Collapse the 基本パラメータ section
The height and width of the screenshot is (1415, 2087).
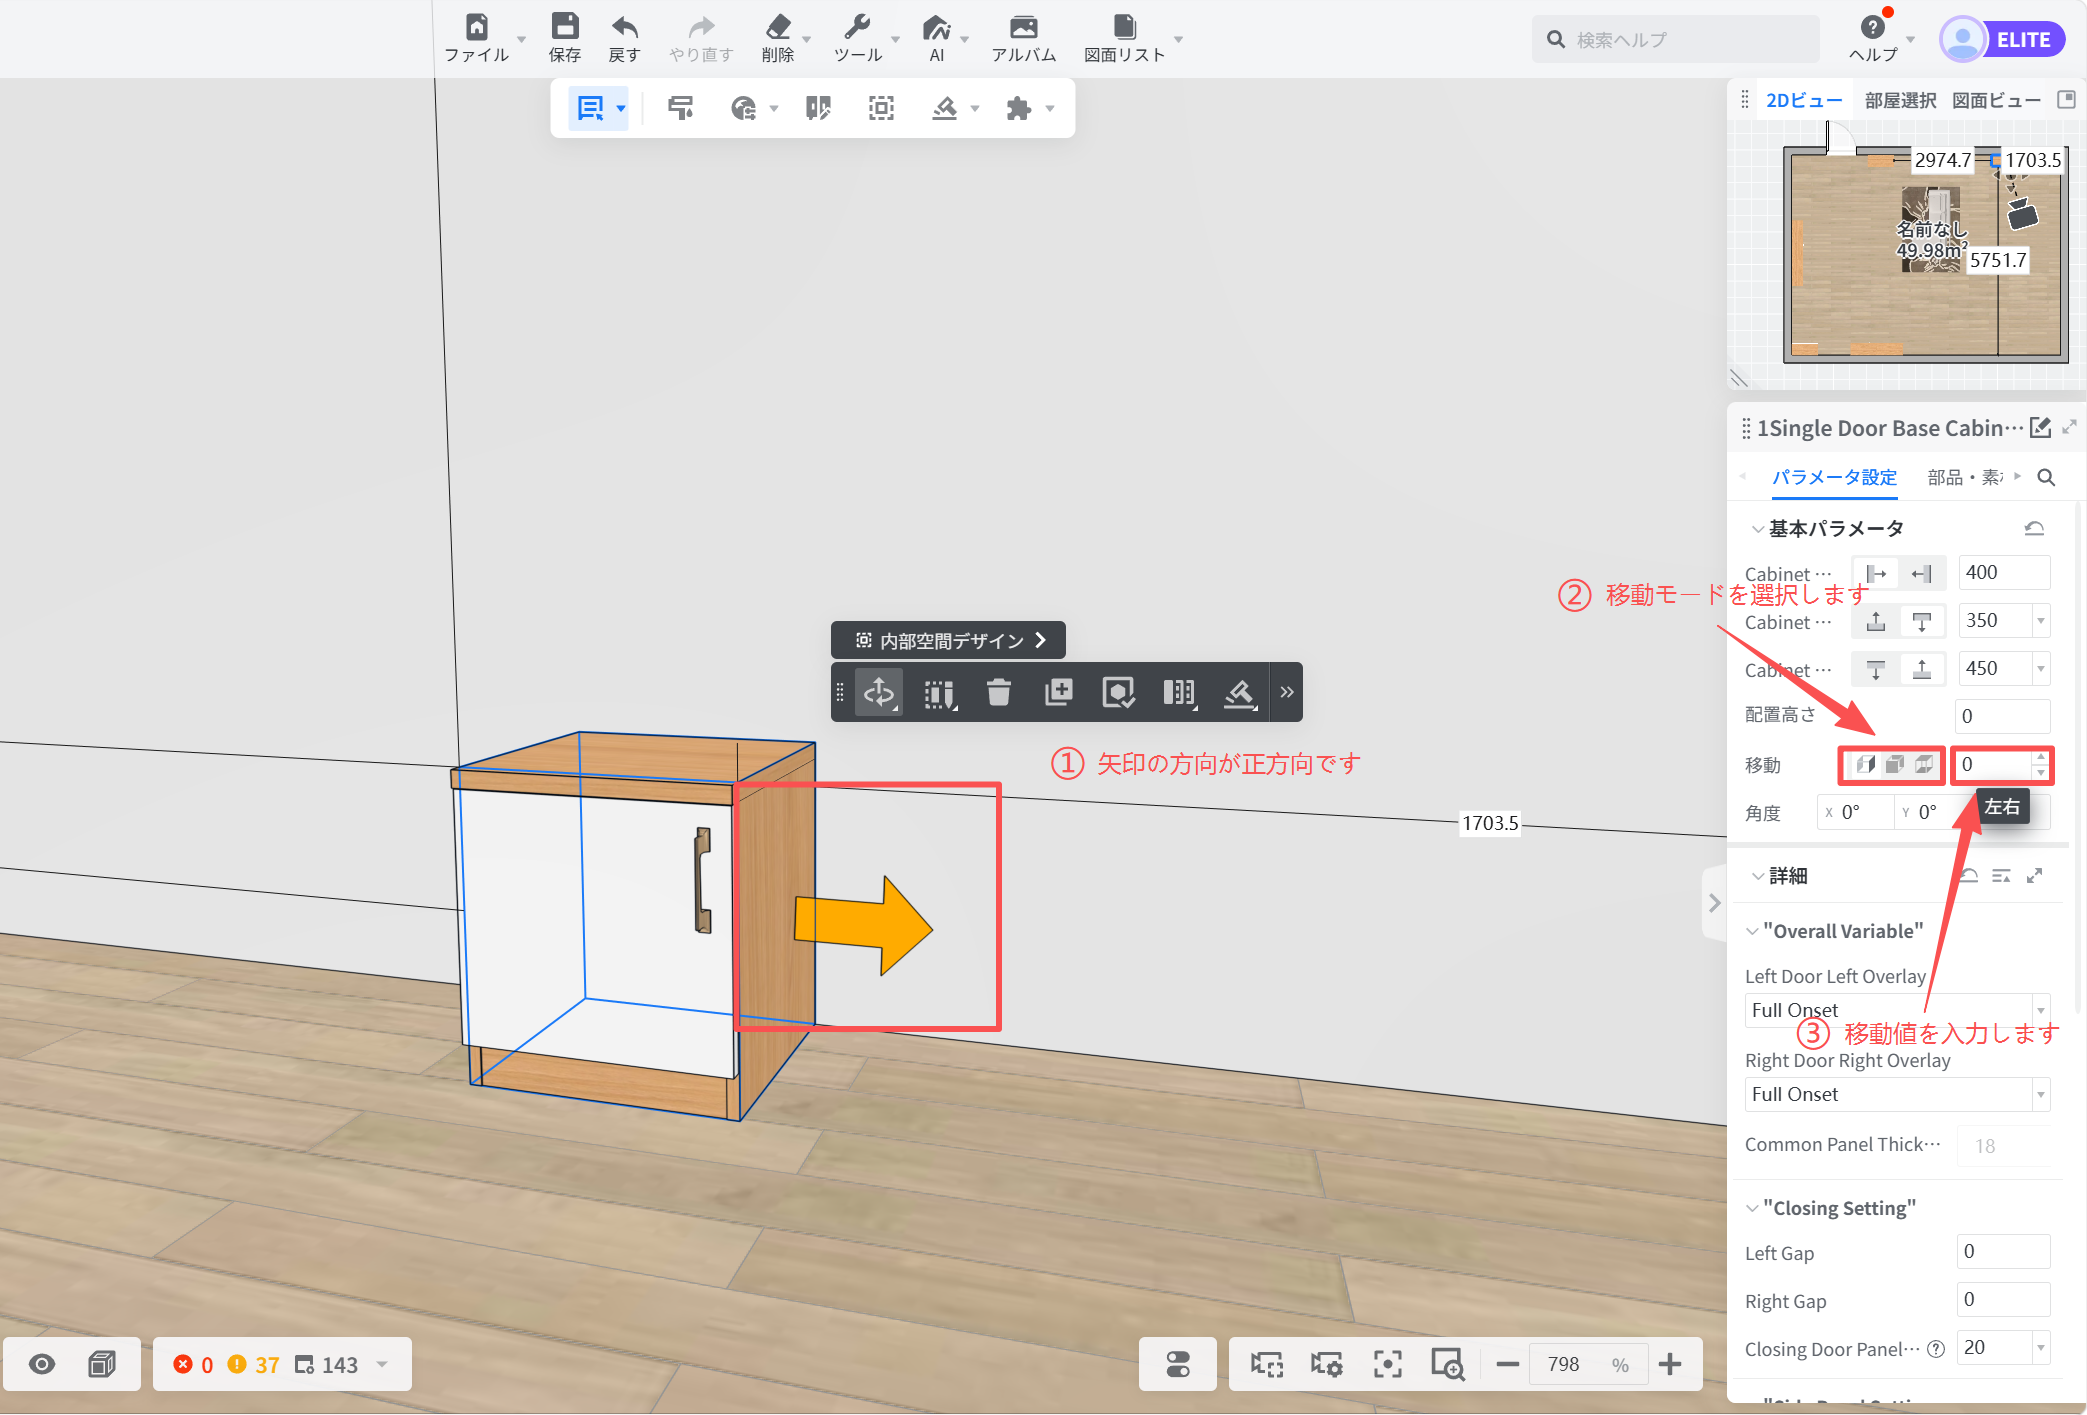tap(1757, 529)
